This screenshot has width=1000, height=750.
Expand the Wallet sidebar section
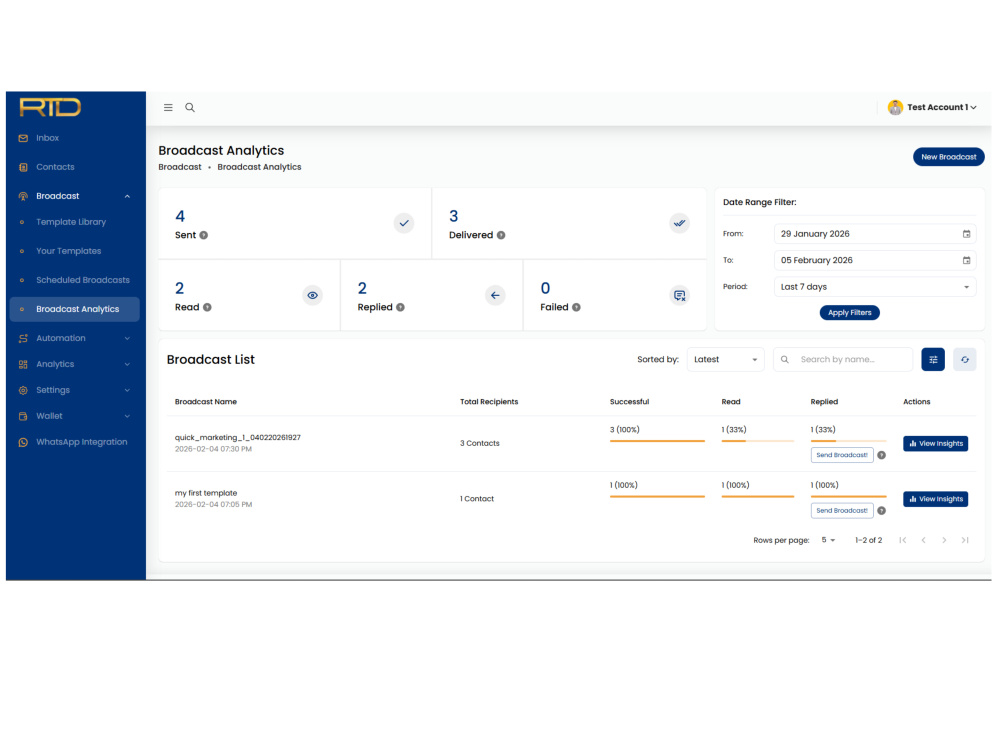click(127, 416)
